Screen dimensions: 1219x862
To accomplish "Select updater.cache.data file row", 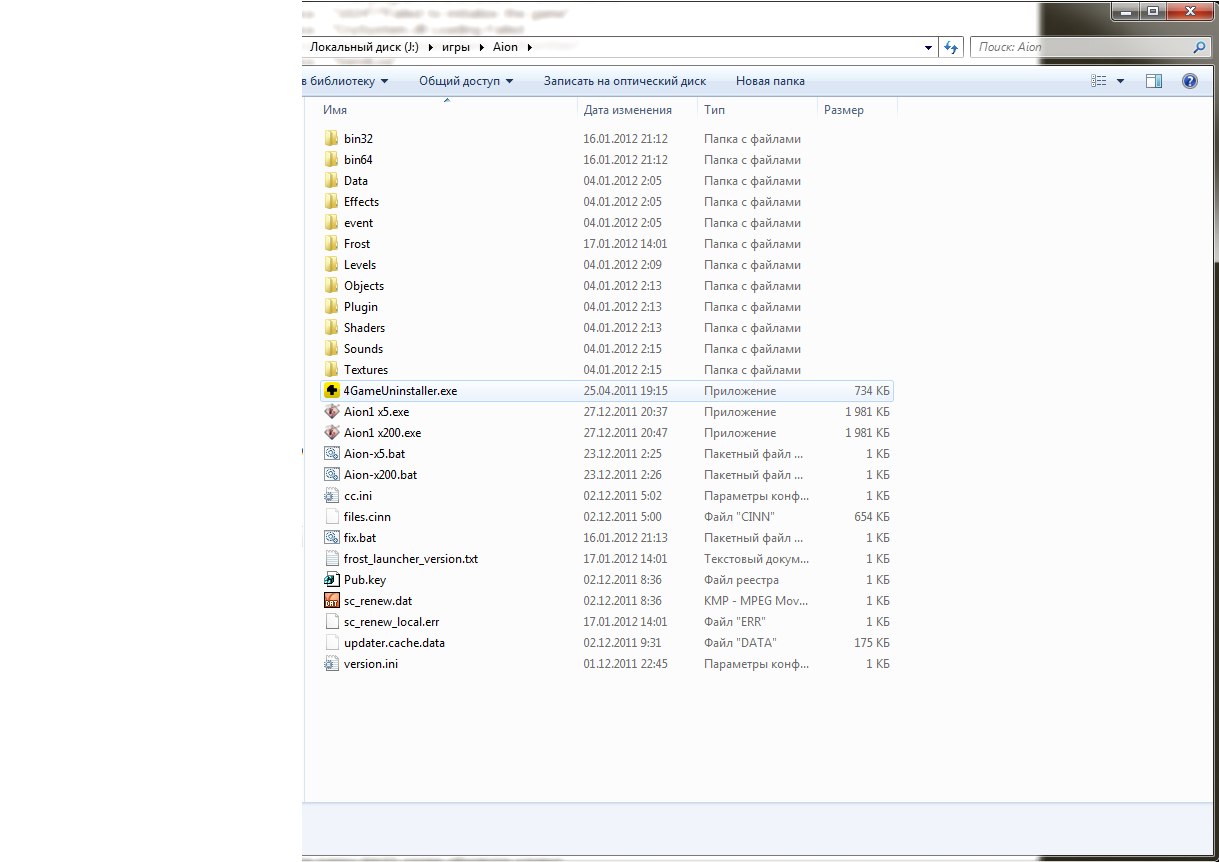I will [608, 643].
